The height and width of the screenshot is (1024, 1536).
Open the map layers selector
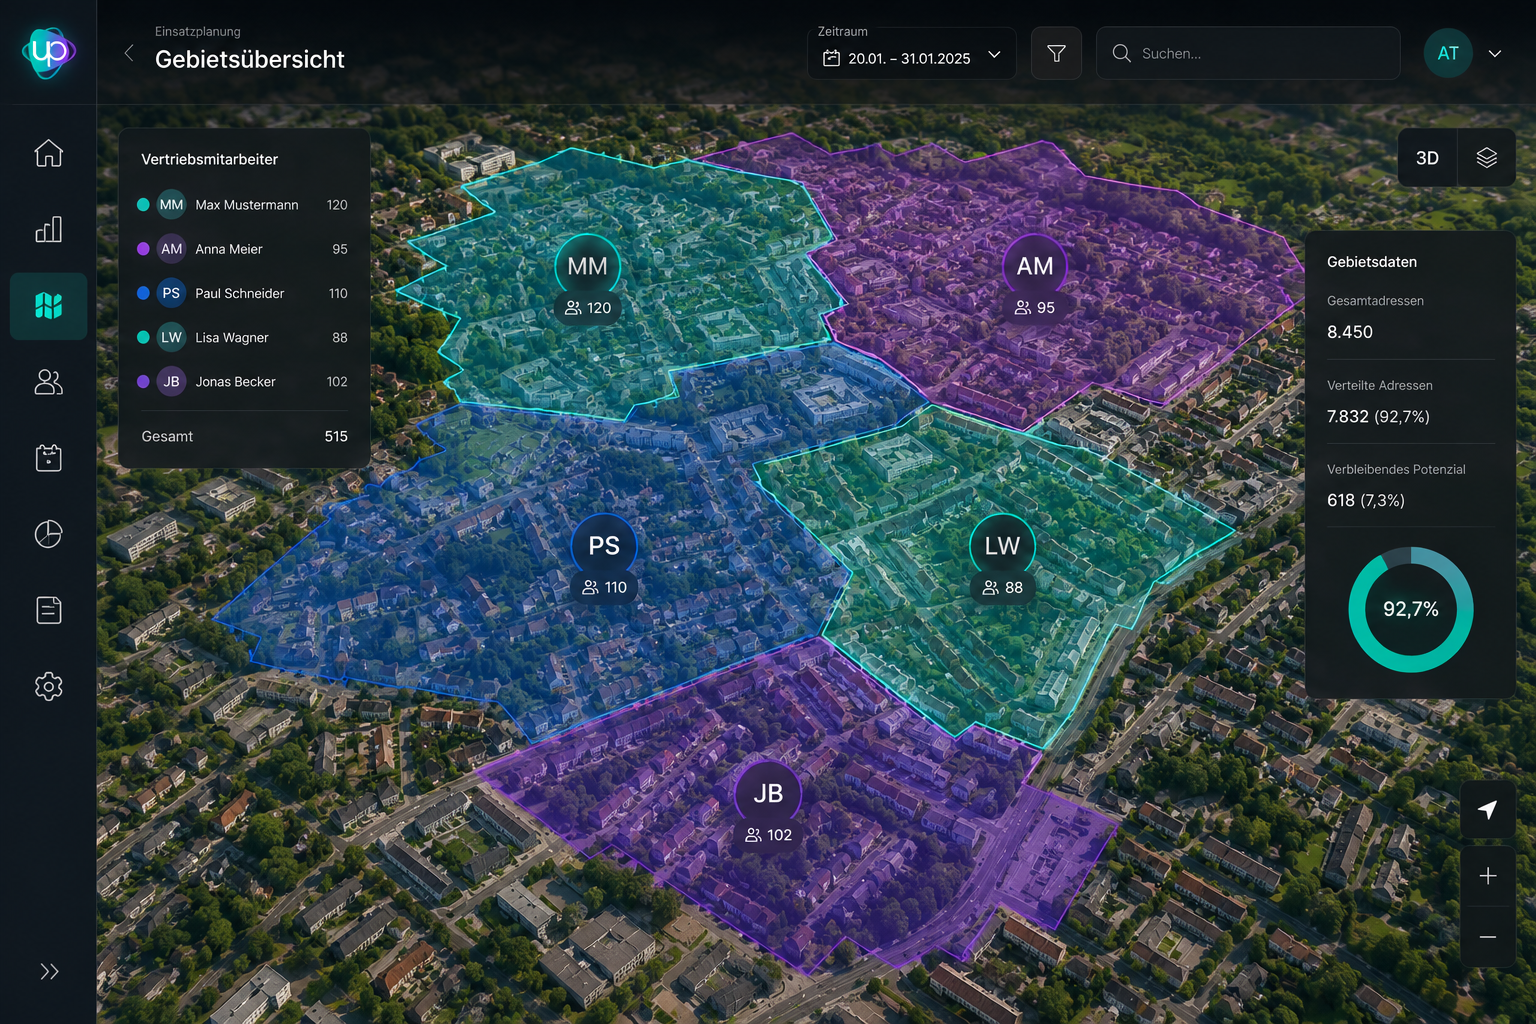point(1487,158)
